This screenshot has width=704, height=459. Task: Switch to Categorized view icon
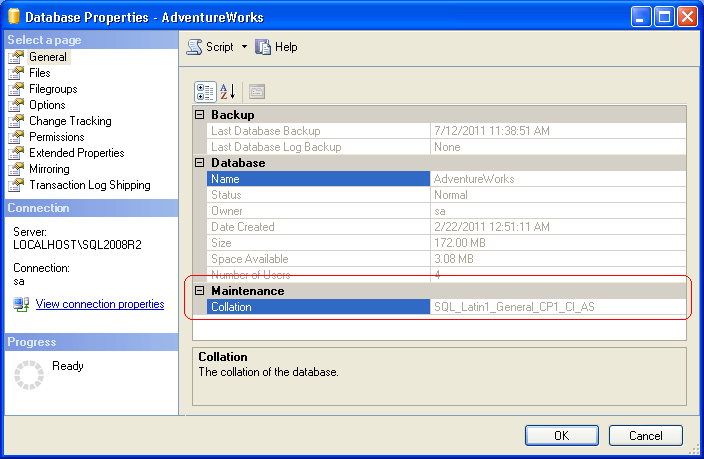pos(205,92)
